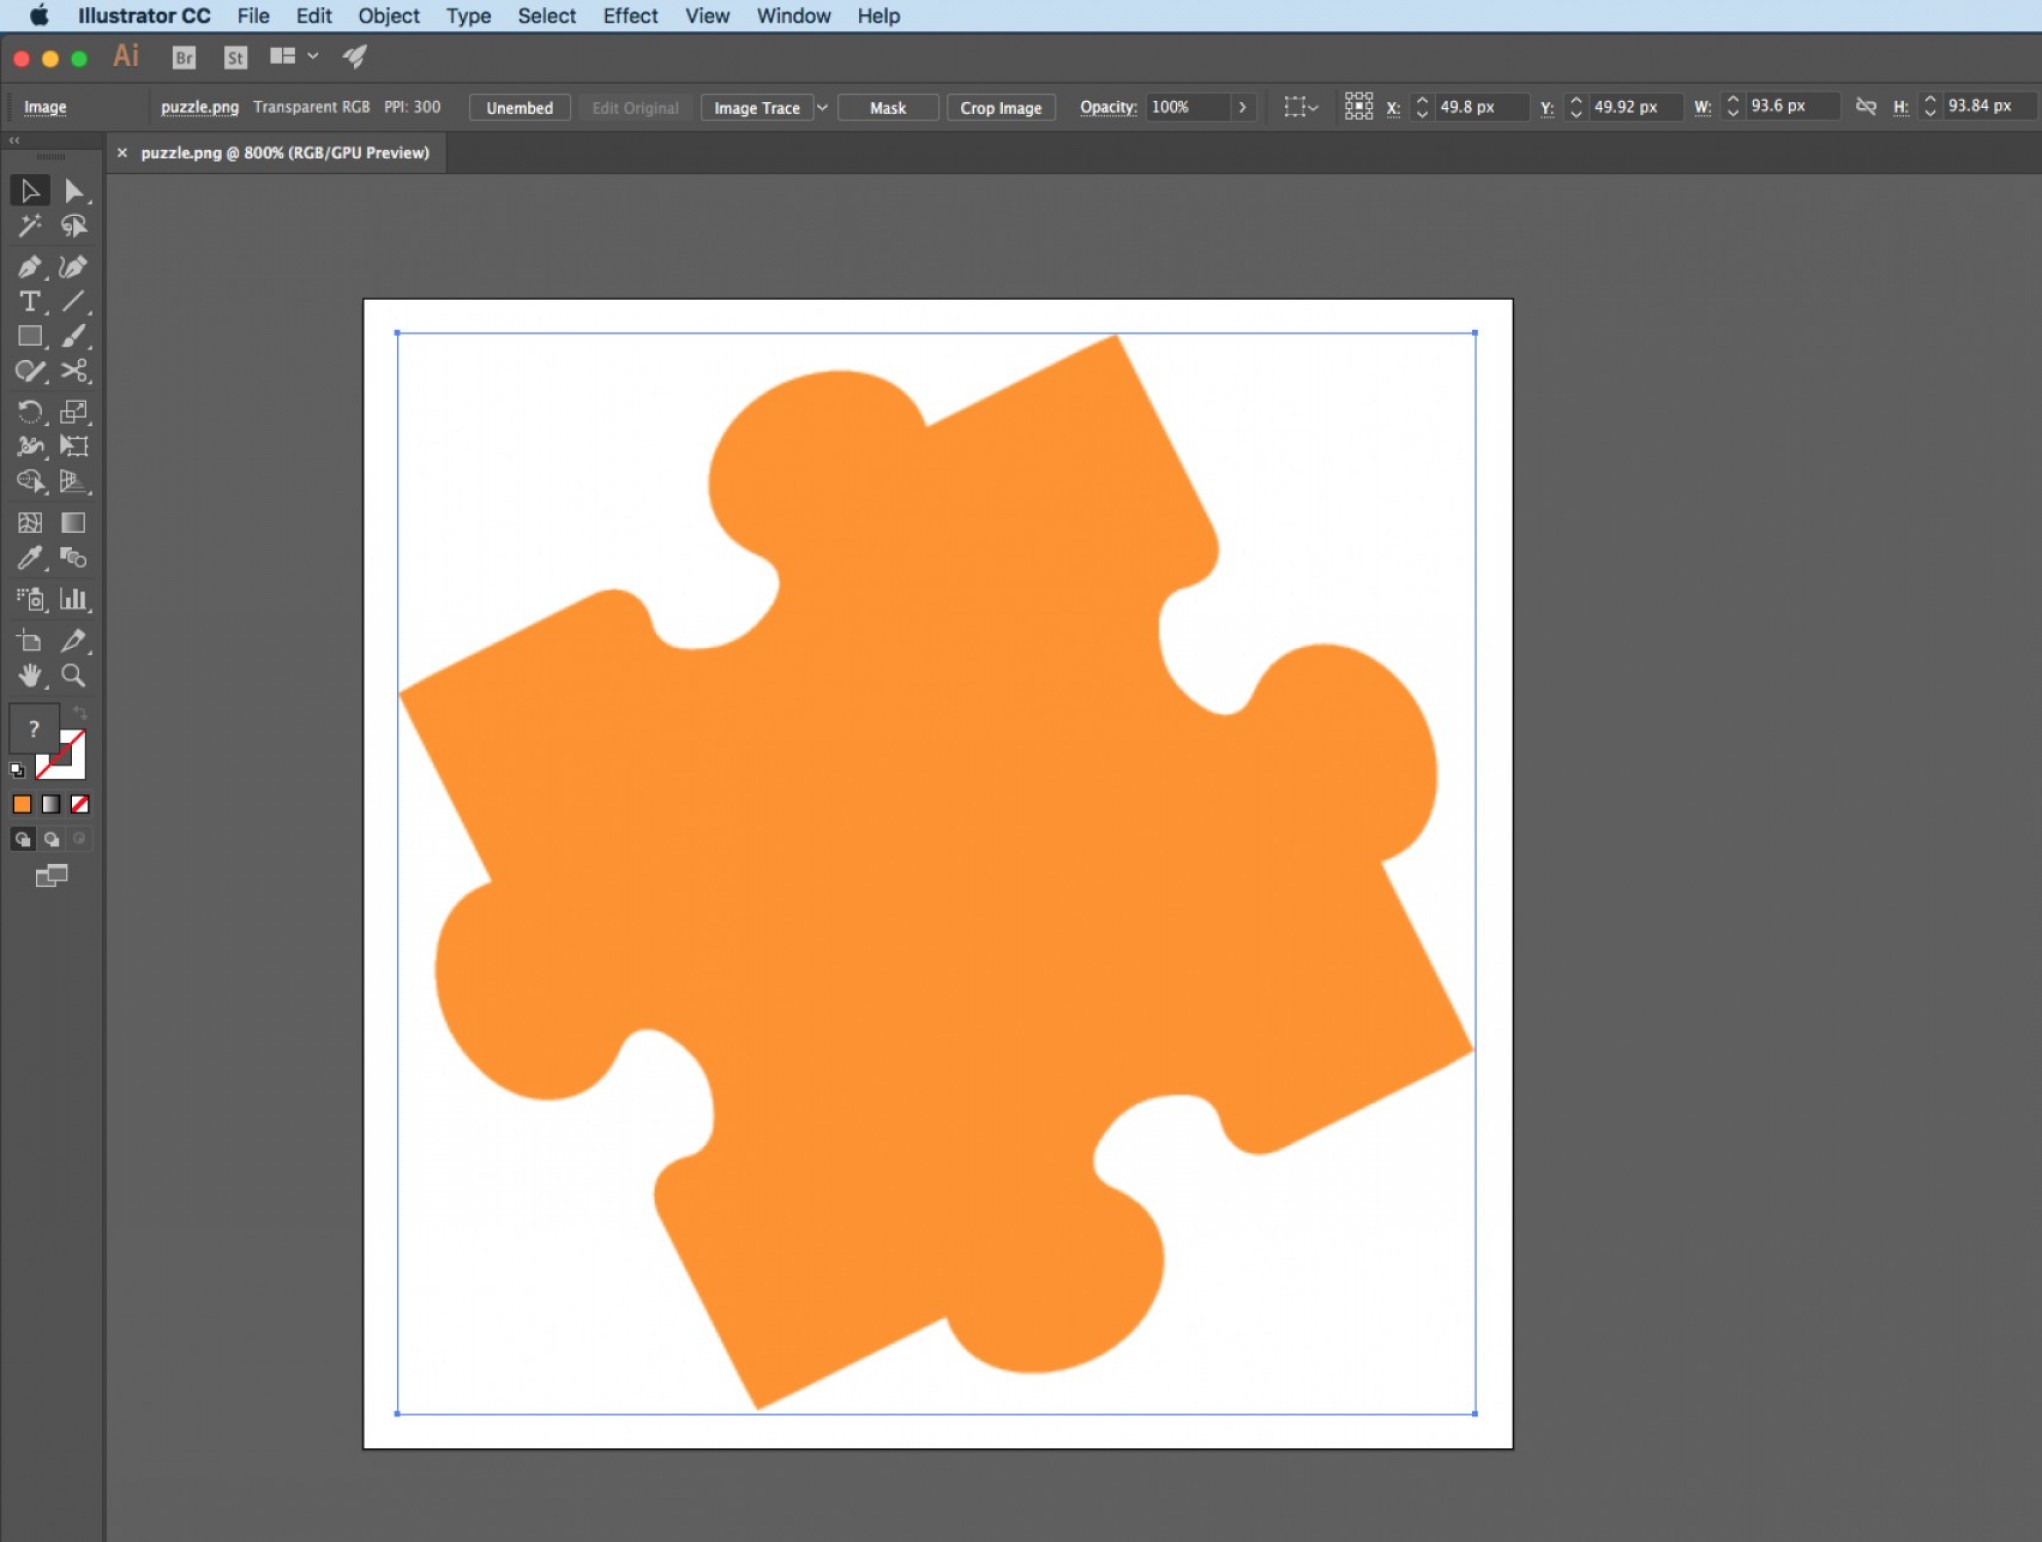Select the Eyedropper tool
The height and width of the screenshot is (1542, 2042).
29,558
